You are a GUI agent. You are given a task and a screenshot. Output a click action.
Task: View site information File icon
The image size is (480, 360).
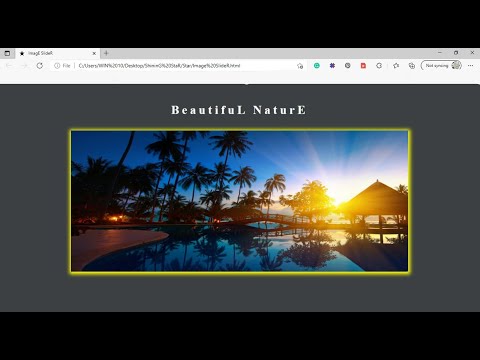(62, 66)
